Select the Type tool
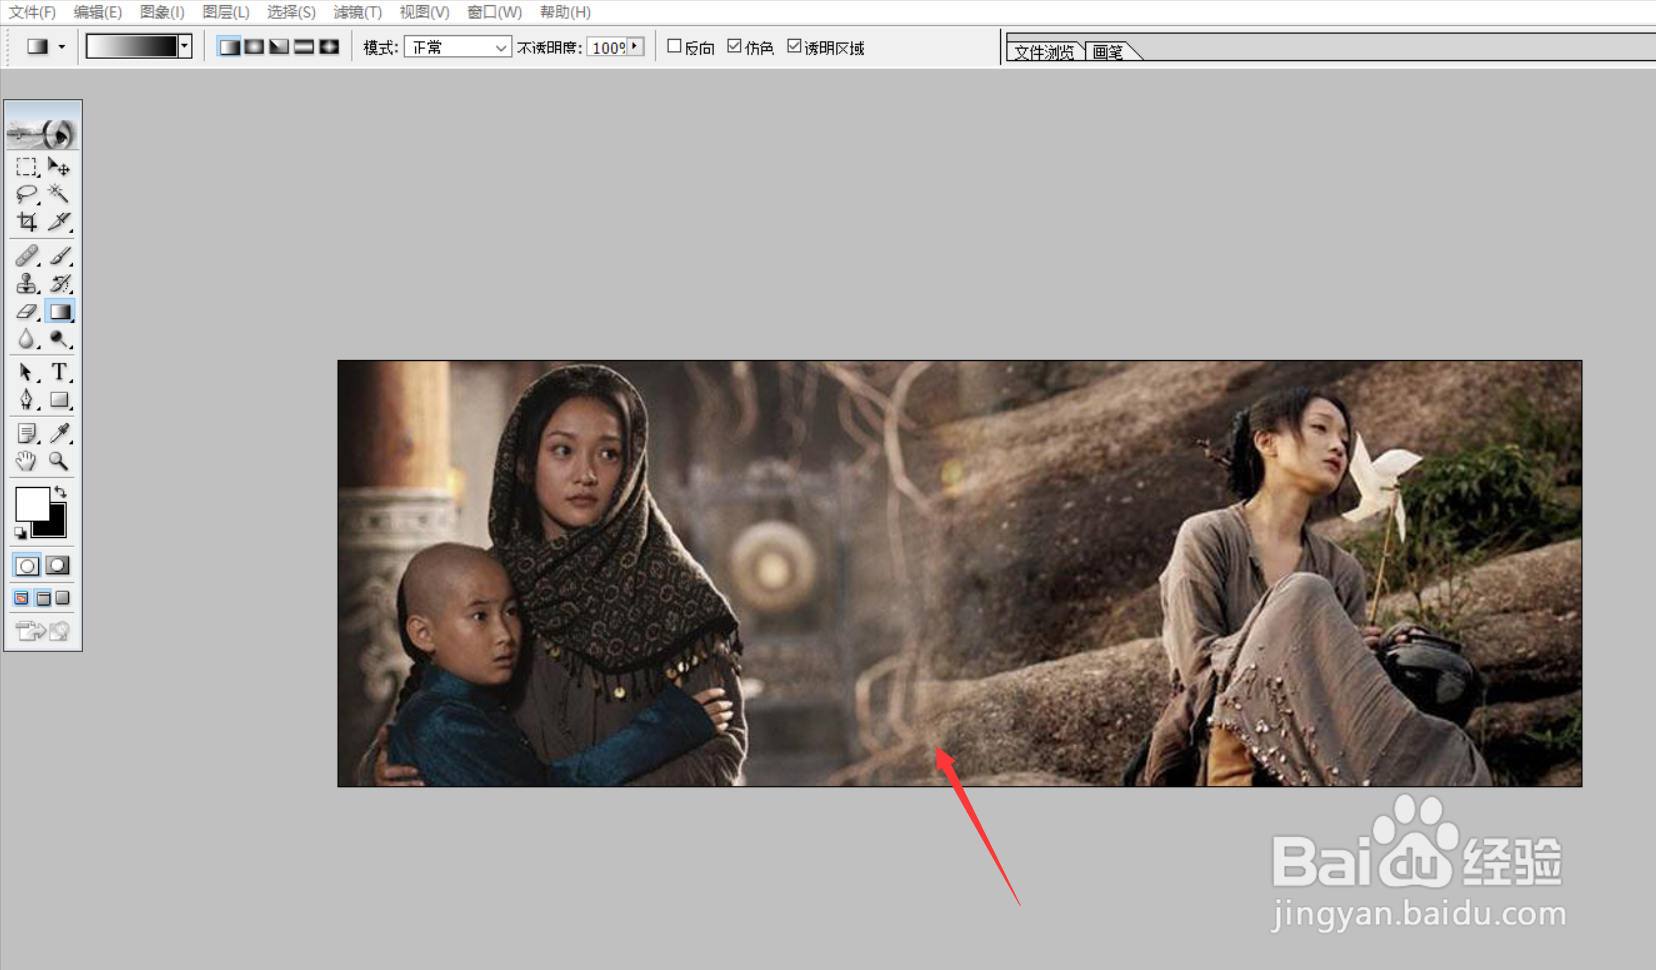 60,373
